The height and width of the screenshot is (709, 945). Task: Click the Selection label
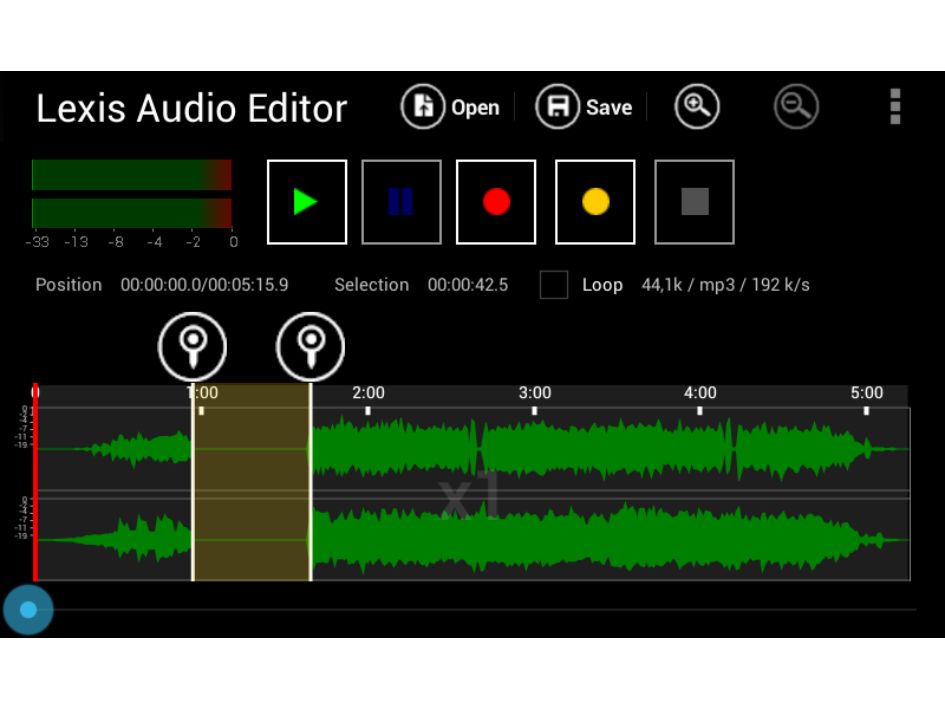click(x=371, y=285)
